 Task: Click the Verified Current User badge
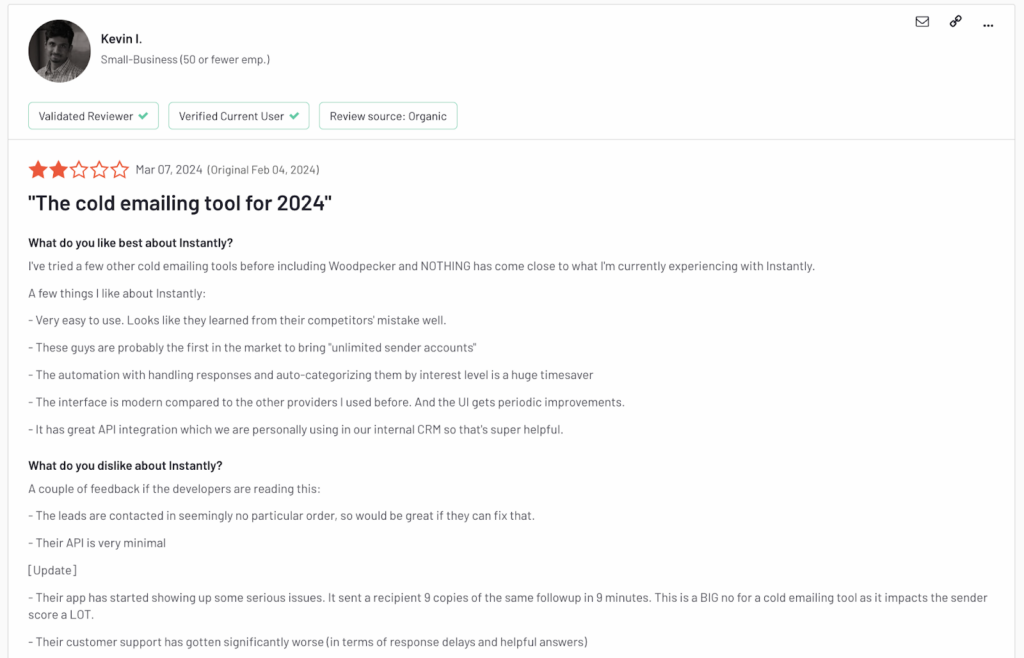[x=238, y=115]
